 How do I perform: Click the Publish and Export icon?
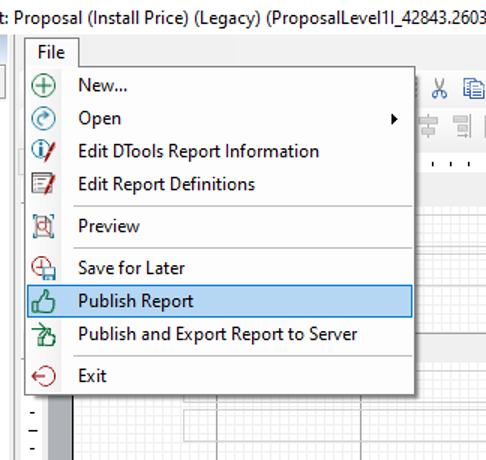43,334
